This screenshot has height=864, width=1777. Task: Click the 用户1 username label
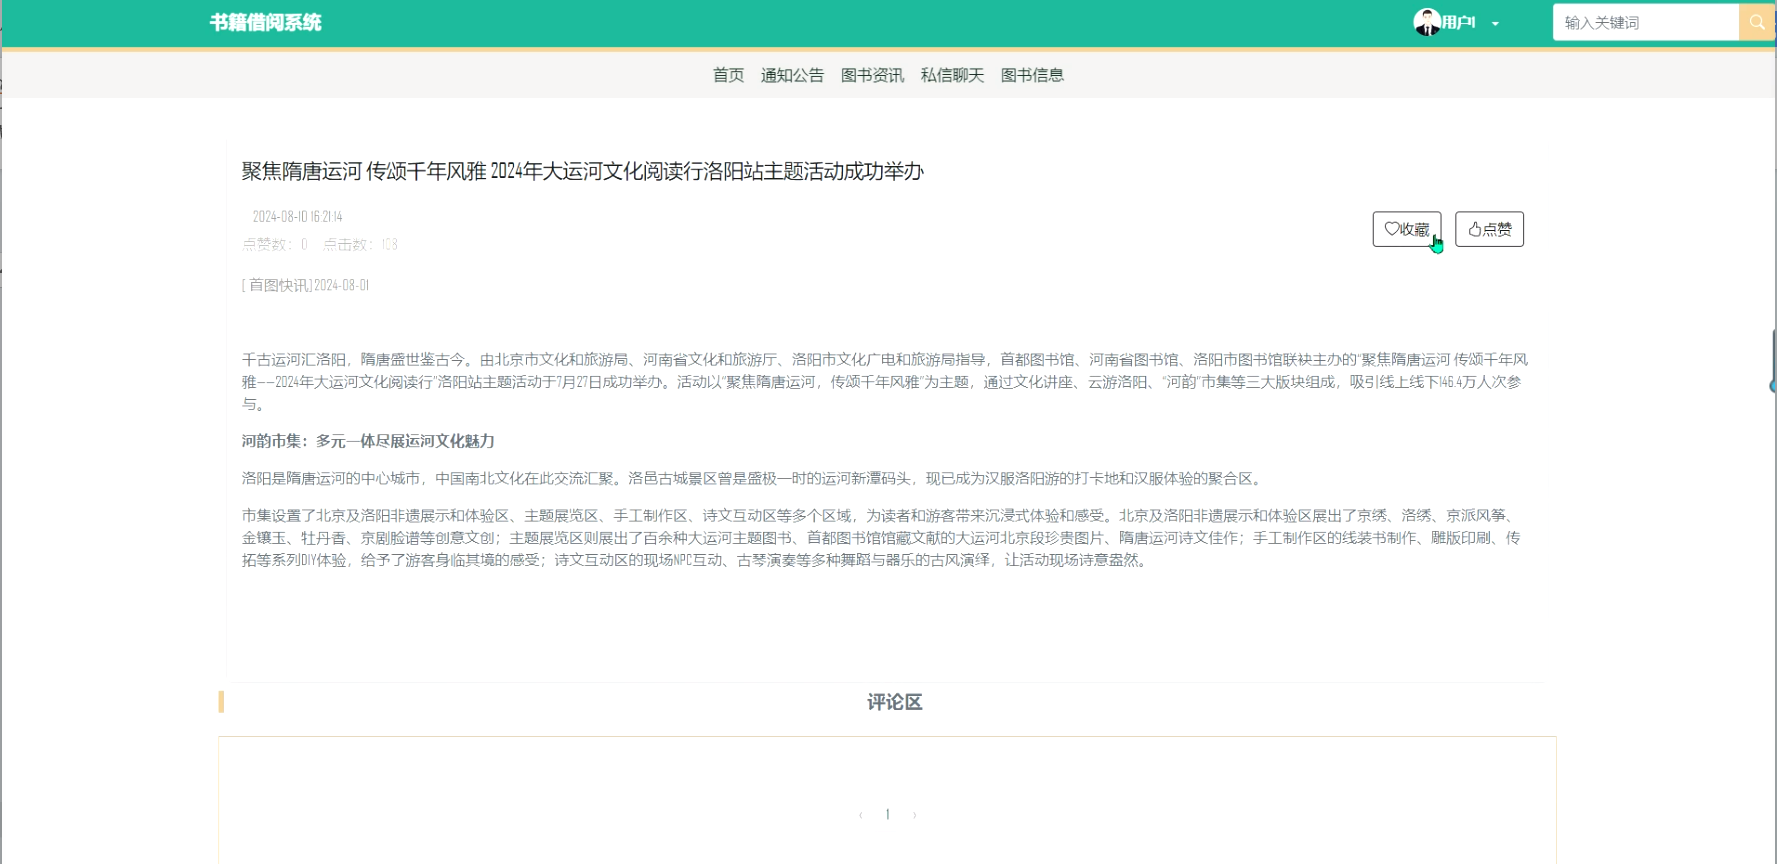1458,22
